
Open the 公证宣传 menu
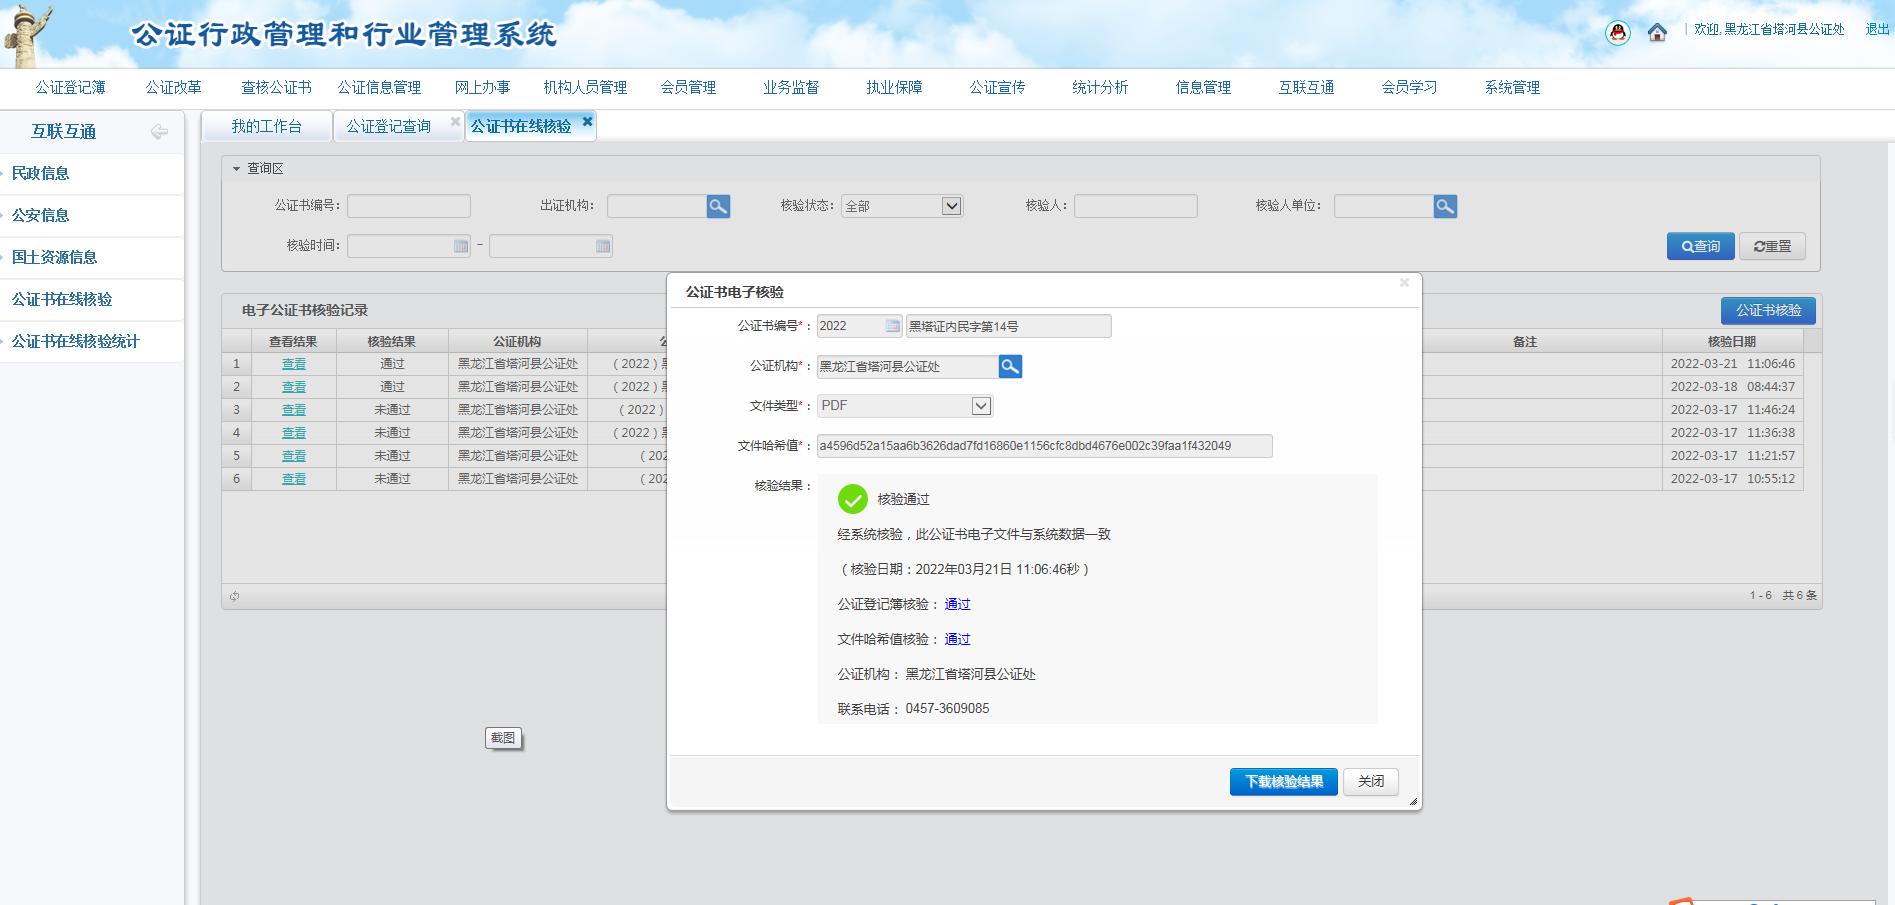coord(997,87)
